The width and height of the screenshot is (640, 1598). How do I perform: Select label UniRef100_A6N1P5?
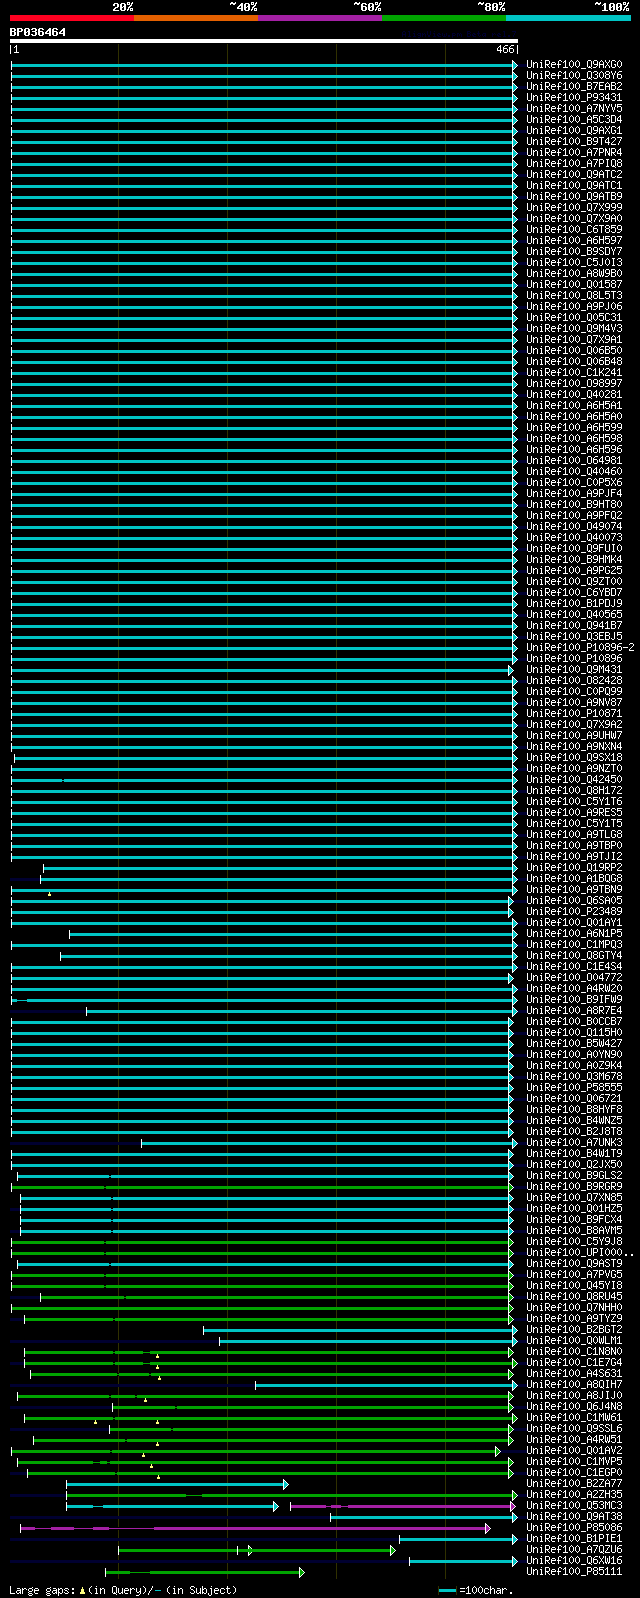pos(574,934)
